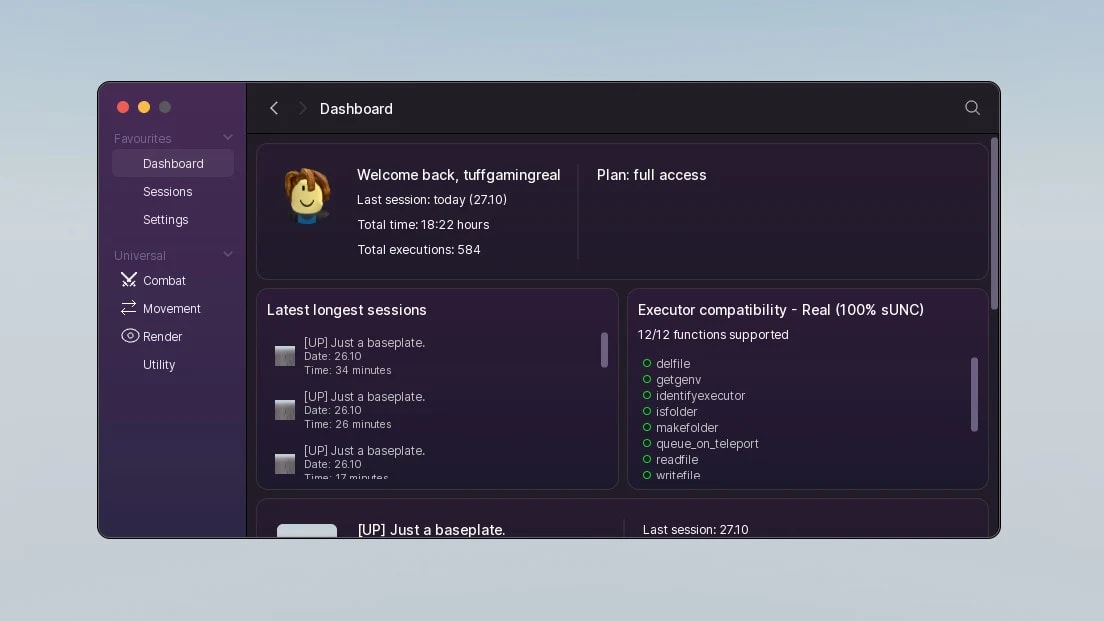Click the "Time: 26 minutes" text
1104x621 pixels.
pos(348,424)
